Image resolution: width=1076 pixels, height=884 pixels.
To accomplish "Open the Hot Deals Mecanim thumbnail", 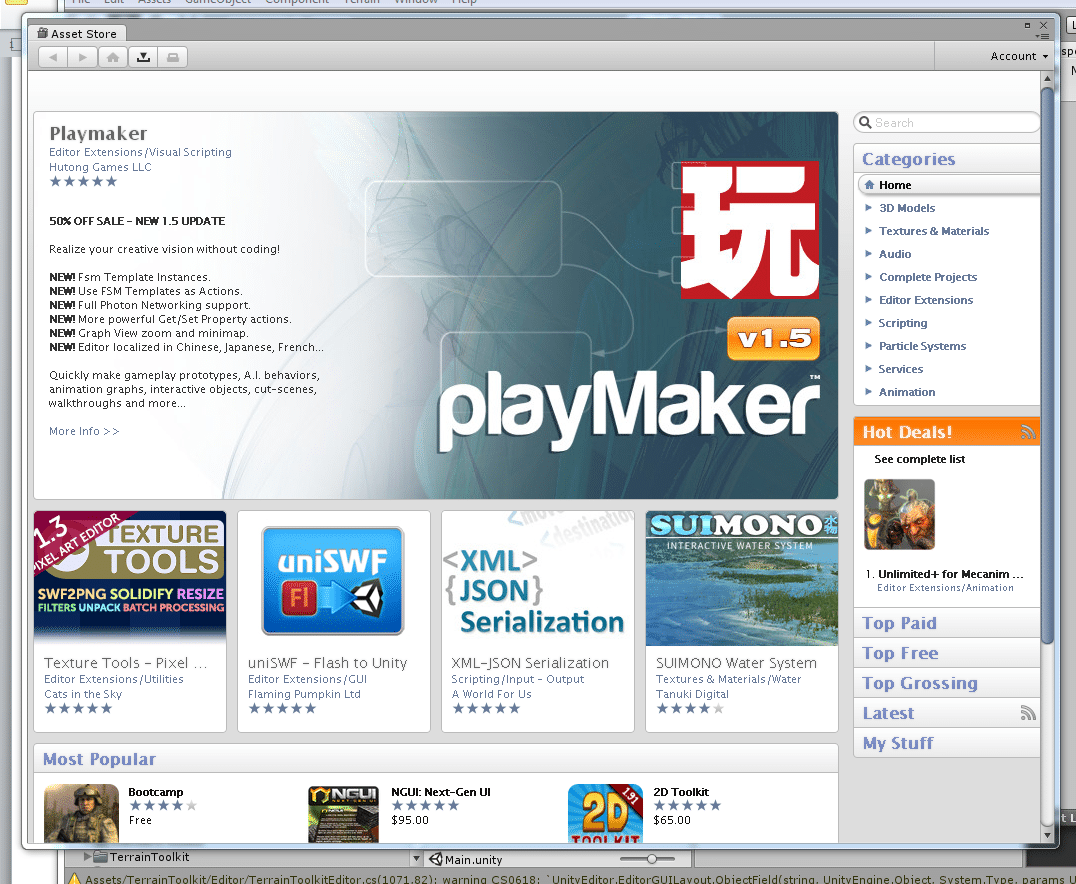I will pyautogui.click(x=899, y=514).
